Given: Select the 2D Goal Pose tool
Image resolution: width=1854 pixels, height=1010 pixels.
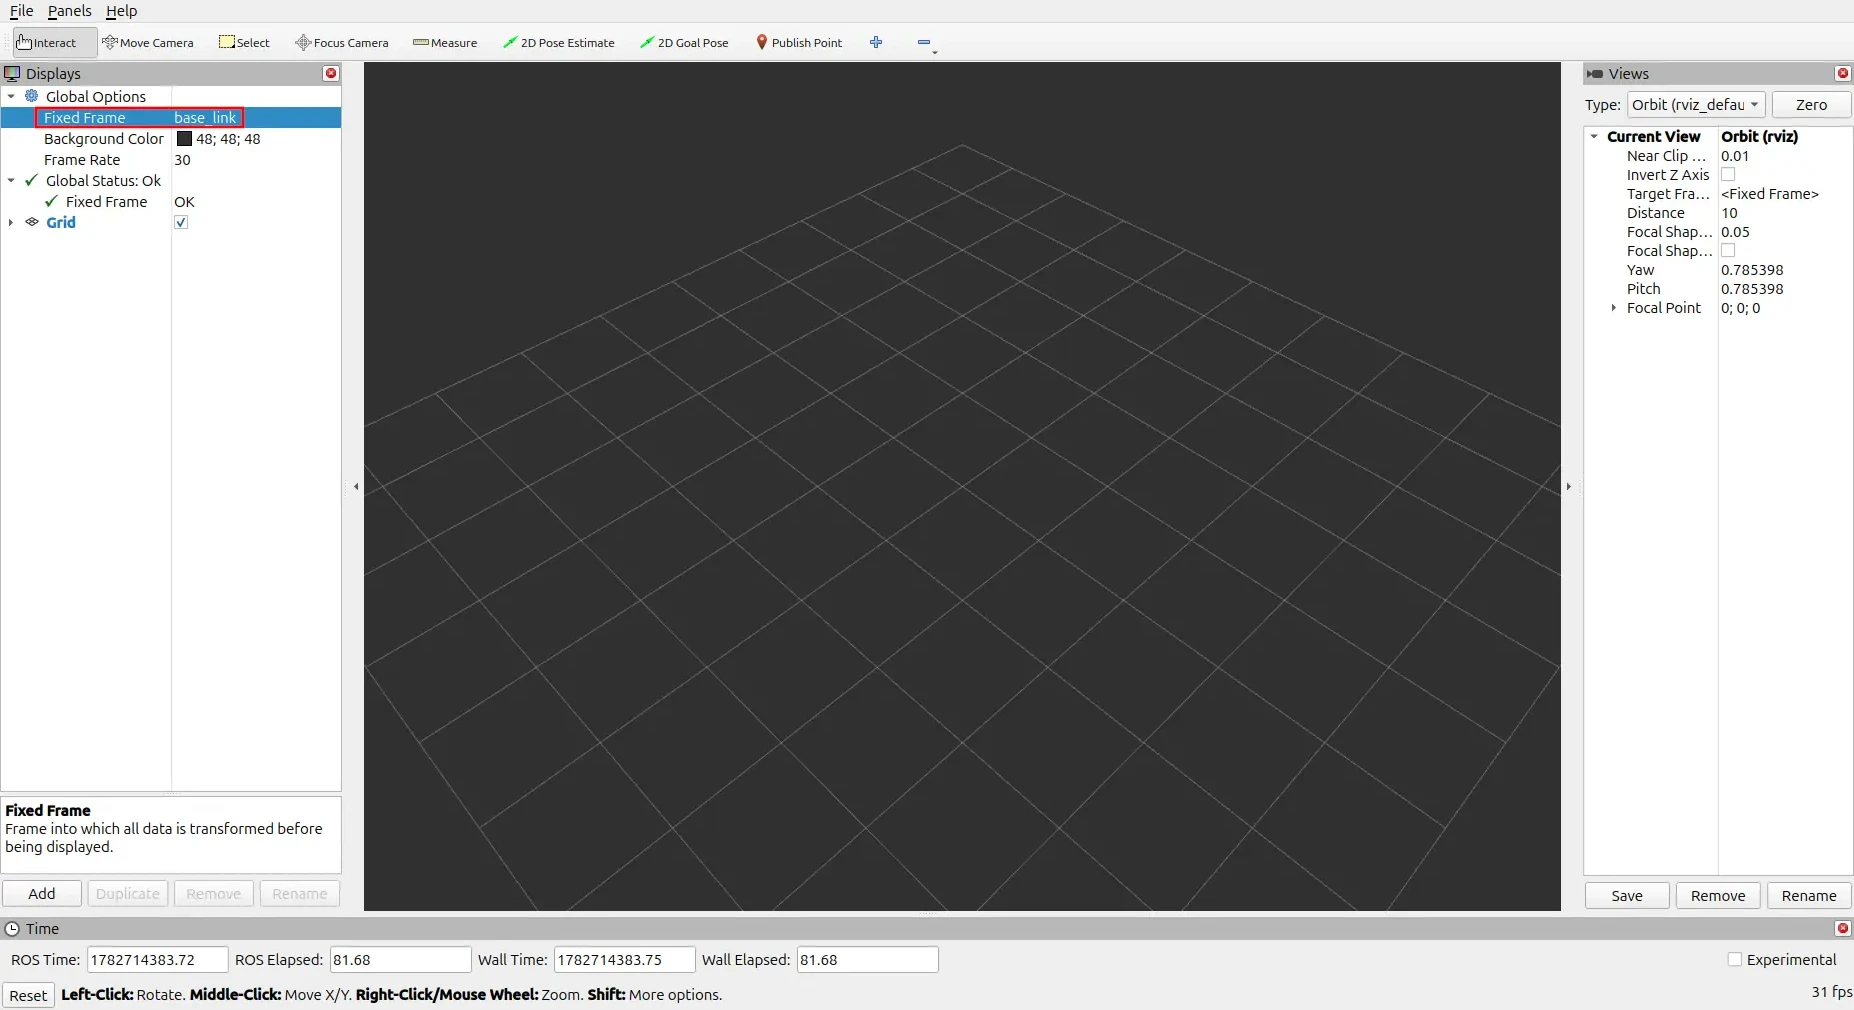Looking at the screenshot, I should click(684, 42).
